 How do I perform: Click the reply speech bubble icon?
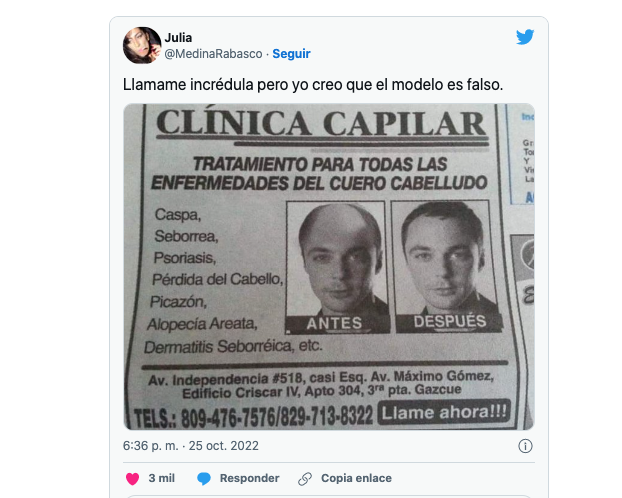[204, 479]
